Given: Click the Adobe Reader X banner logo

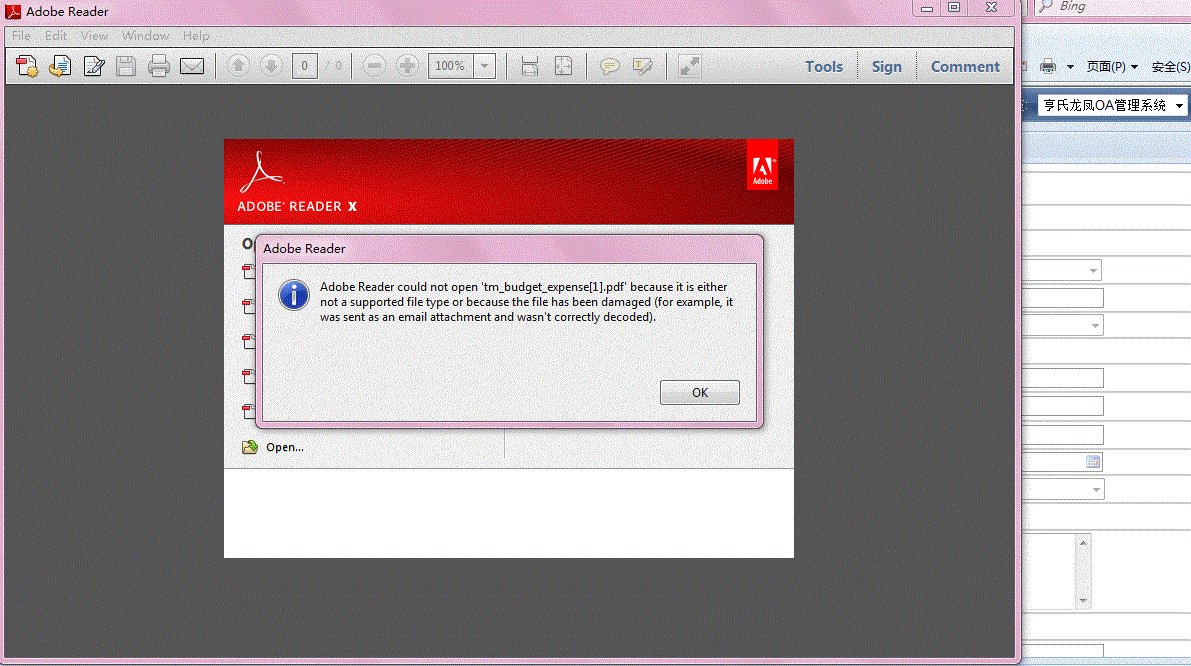Looking at the screenshot, I should click(297, 183).
